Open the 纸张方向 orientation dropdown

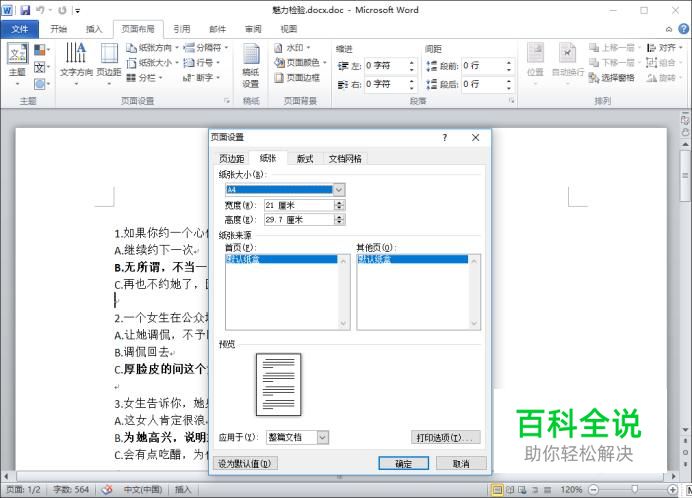(152, 47)
